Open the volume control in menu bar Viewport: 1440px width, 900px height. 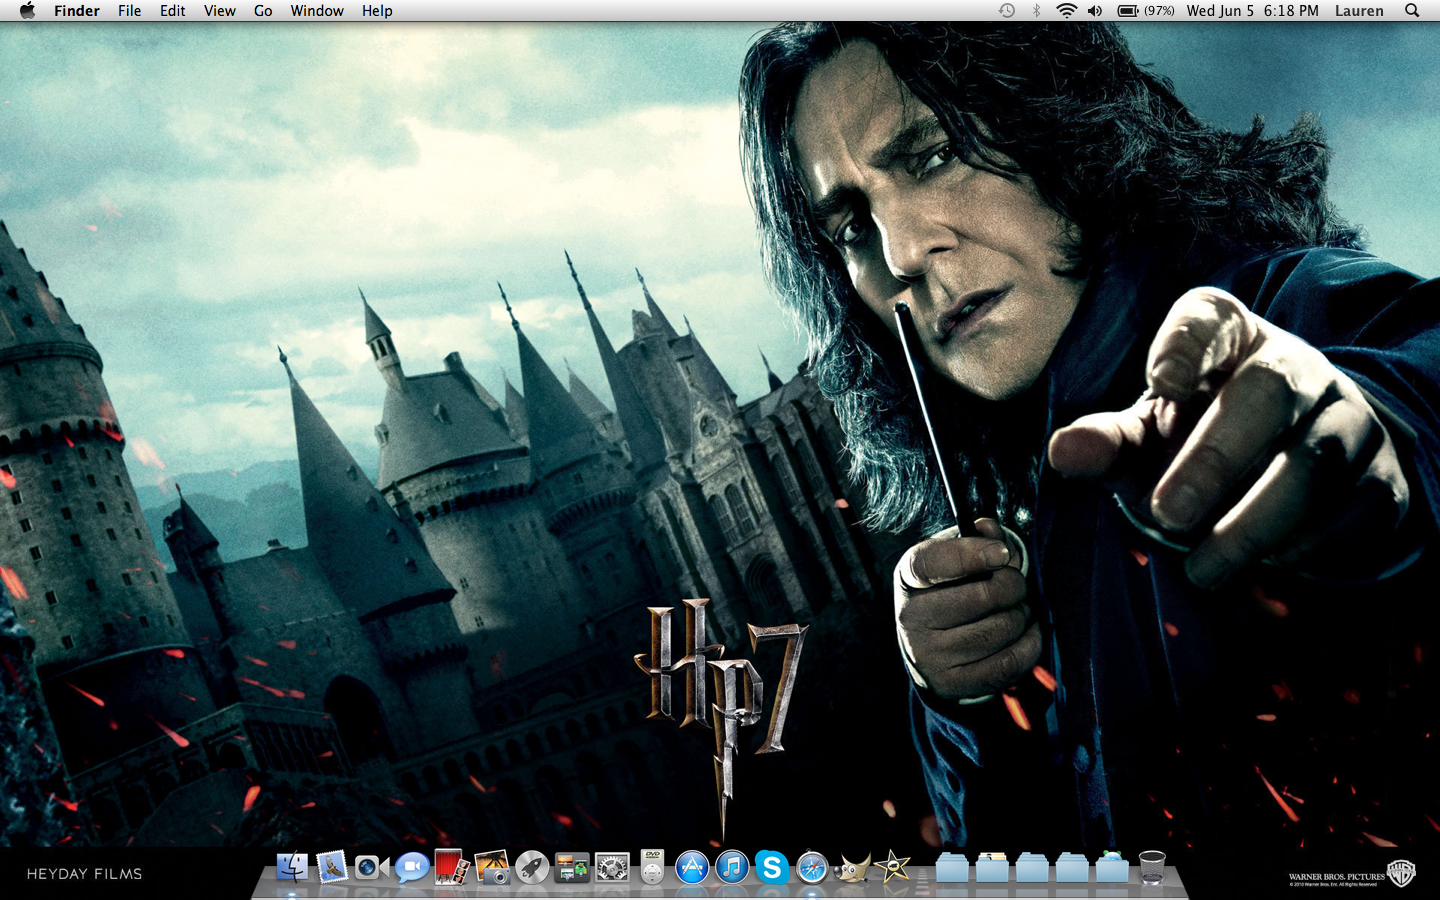click(x=1095, y=11)
